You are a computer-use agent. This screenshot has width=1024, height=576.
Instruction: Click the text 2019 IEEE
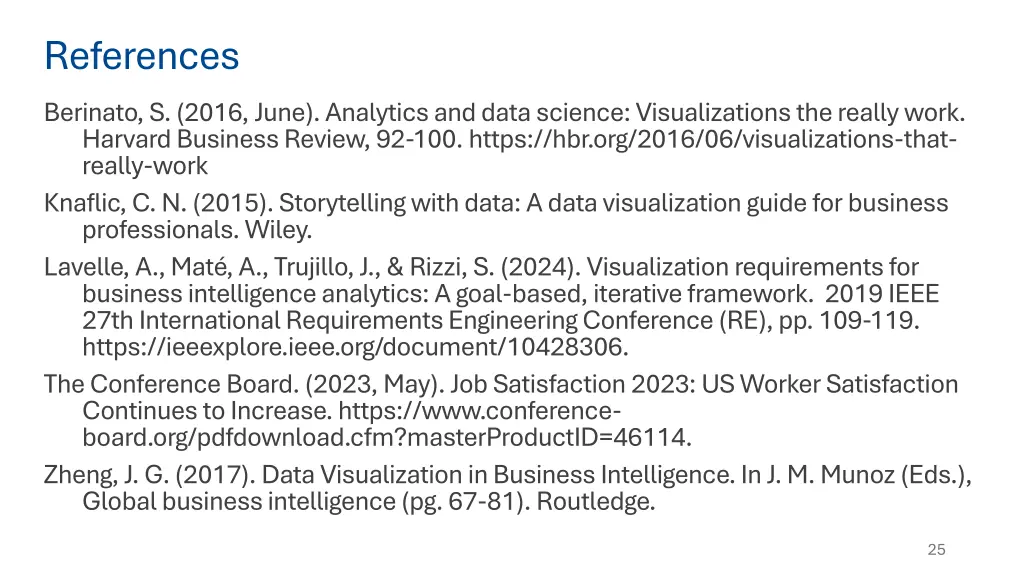pyautogui.click(x=882, y=294)
